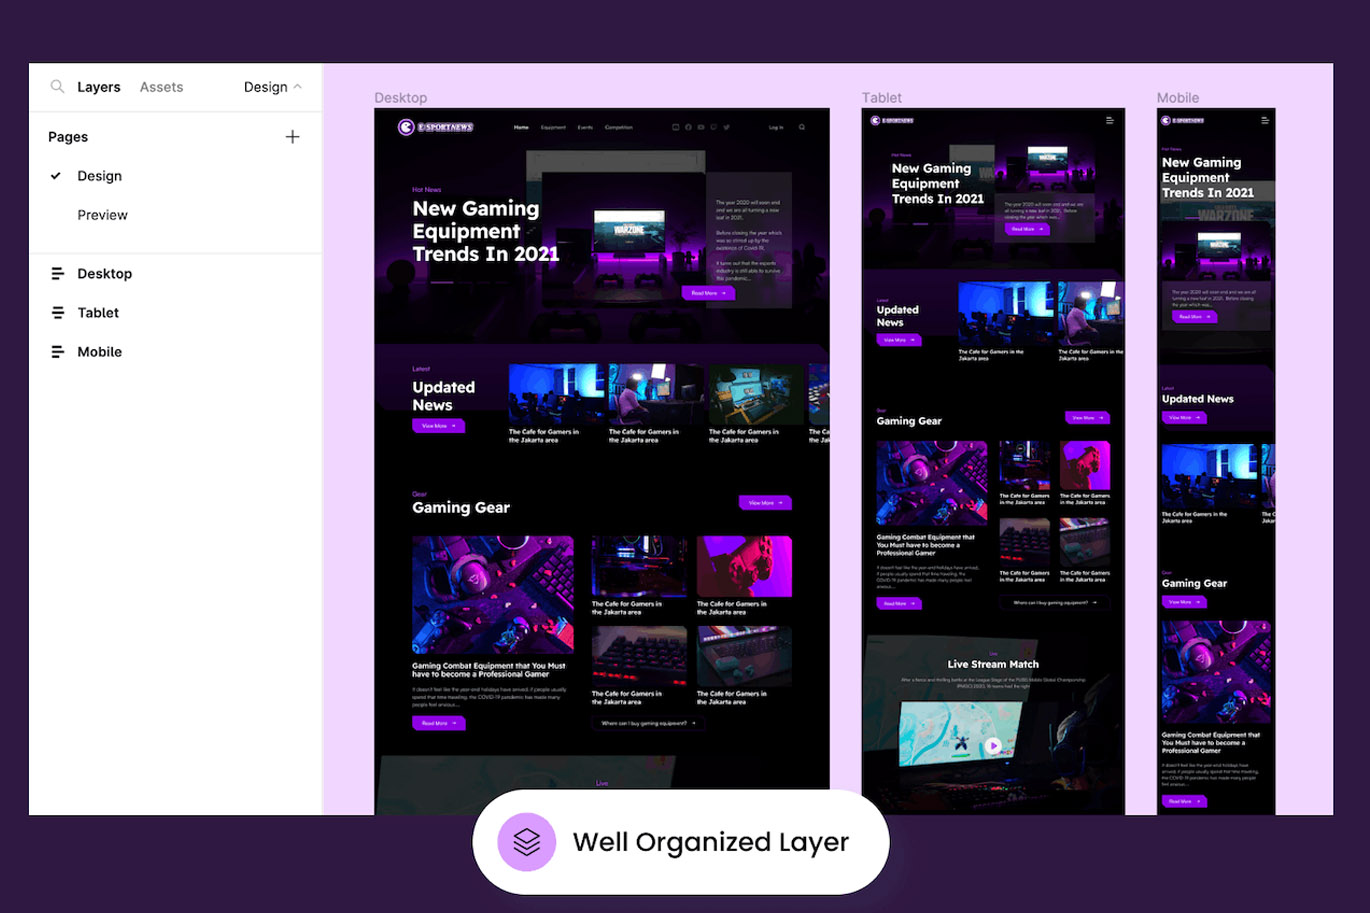Click the Facebook icon in the Desktop frame header

coord(688,127)
